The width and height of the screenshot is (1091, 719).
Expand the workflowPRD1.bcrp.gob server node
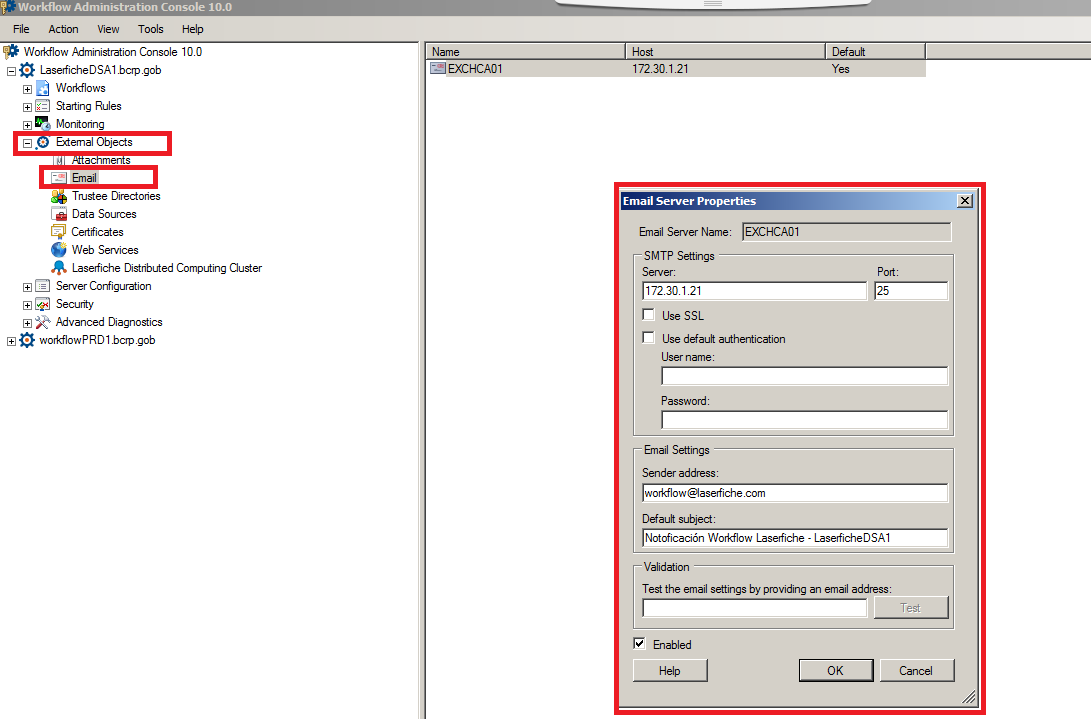(11, 342)
